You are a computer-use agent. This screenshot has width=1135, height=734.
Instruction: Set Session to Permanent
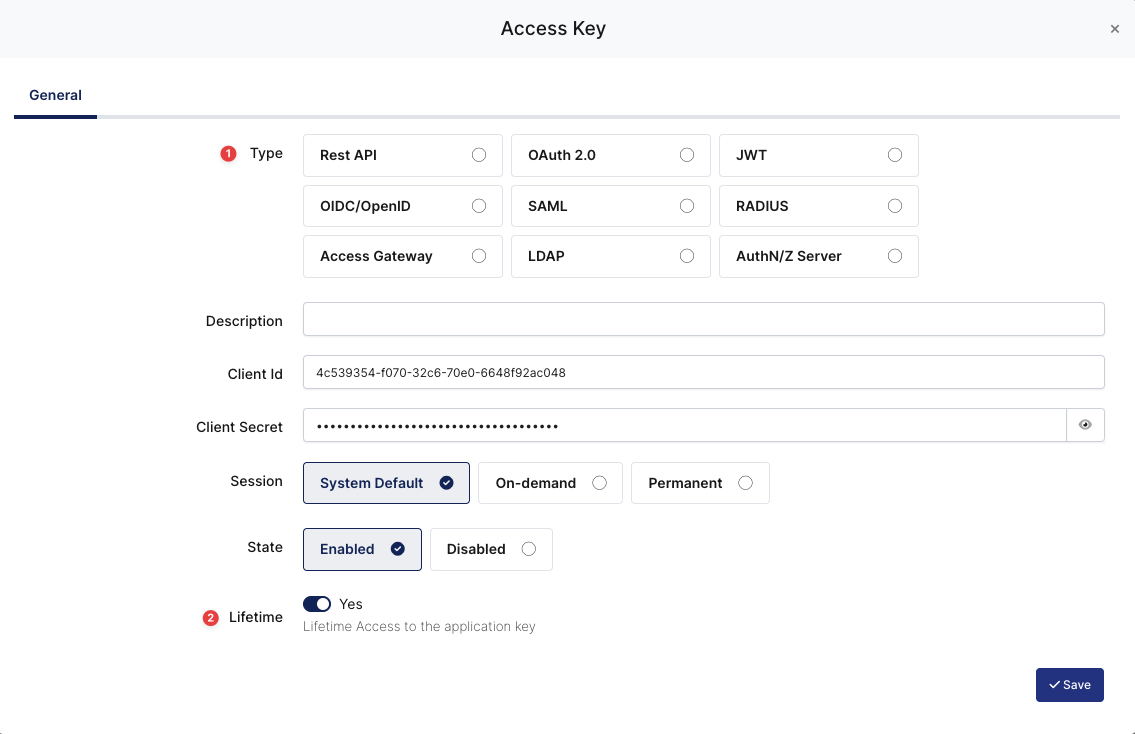[700, 483]
